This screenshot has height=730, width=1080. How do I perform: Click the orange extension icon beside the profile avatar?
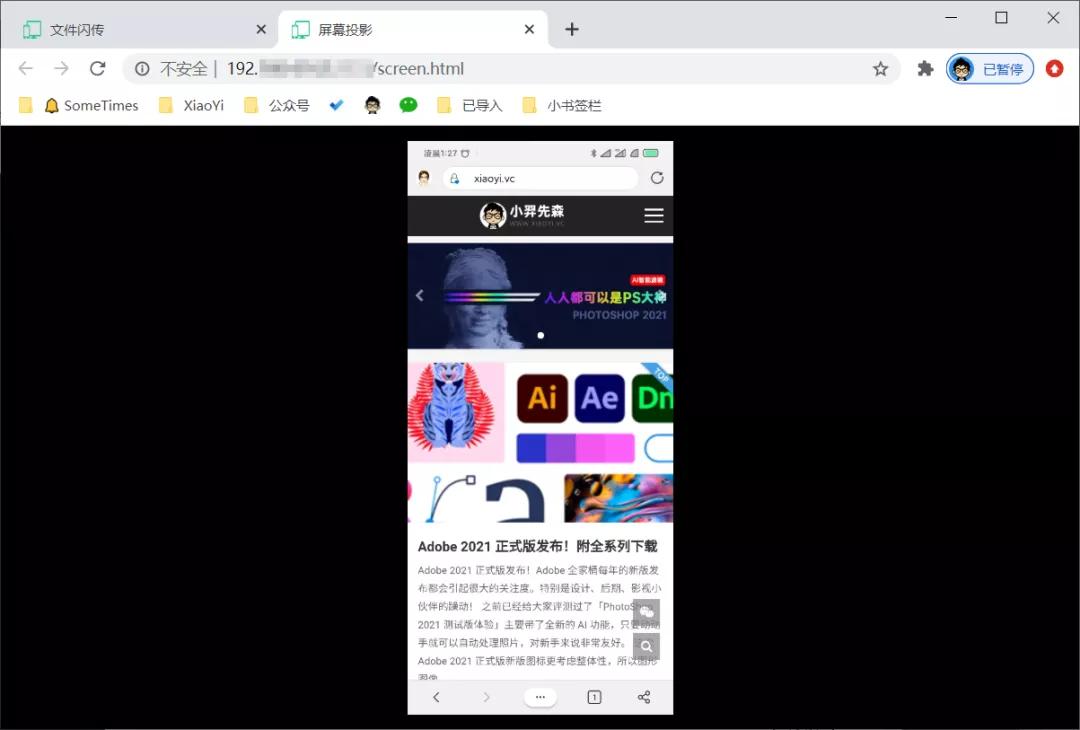coord(1054,69)
